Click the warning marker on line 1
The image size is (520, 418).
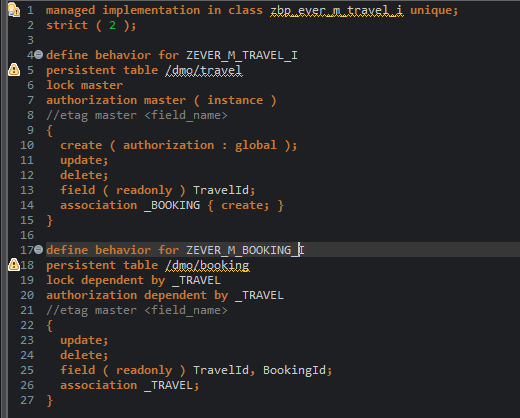[14, 10]
